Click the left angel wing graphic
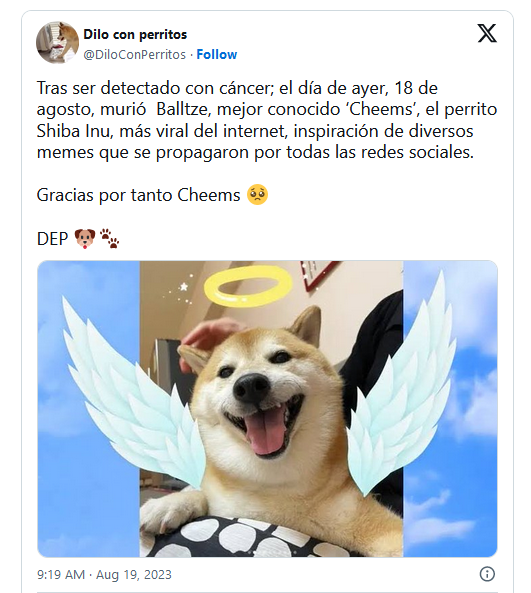Image resolution: width=531 pixels, height=593 pixels. (133, 393)
